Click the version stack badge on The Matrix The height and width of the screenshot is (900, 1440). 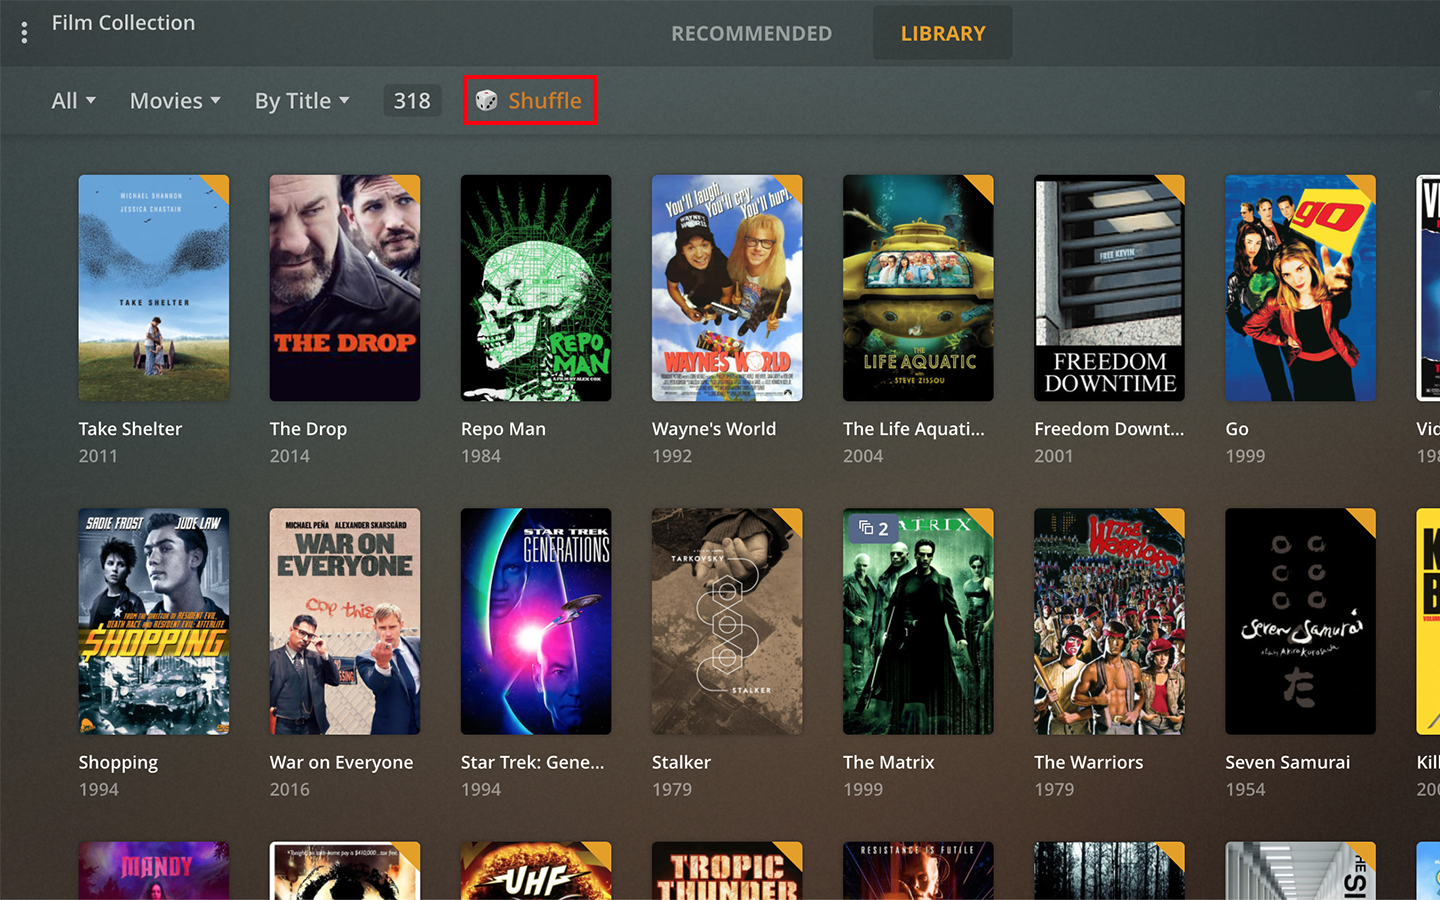tap(873, 528)
